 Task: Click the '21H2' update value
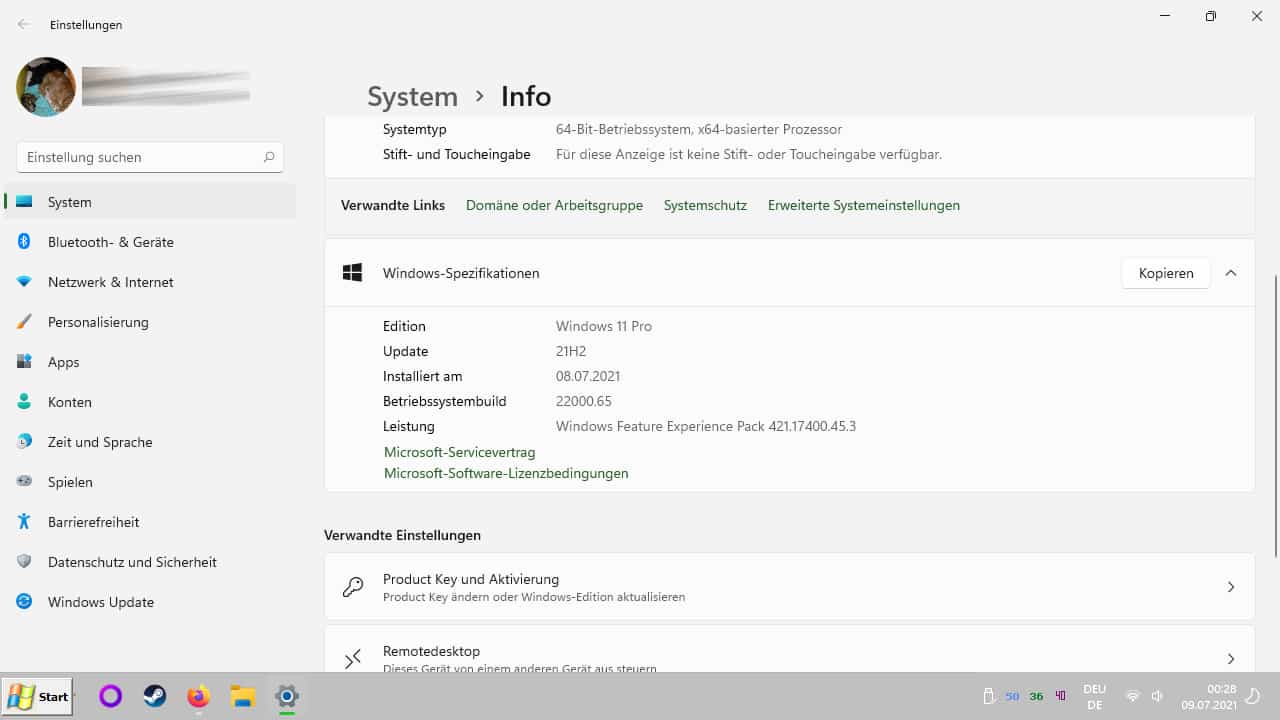571,351
